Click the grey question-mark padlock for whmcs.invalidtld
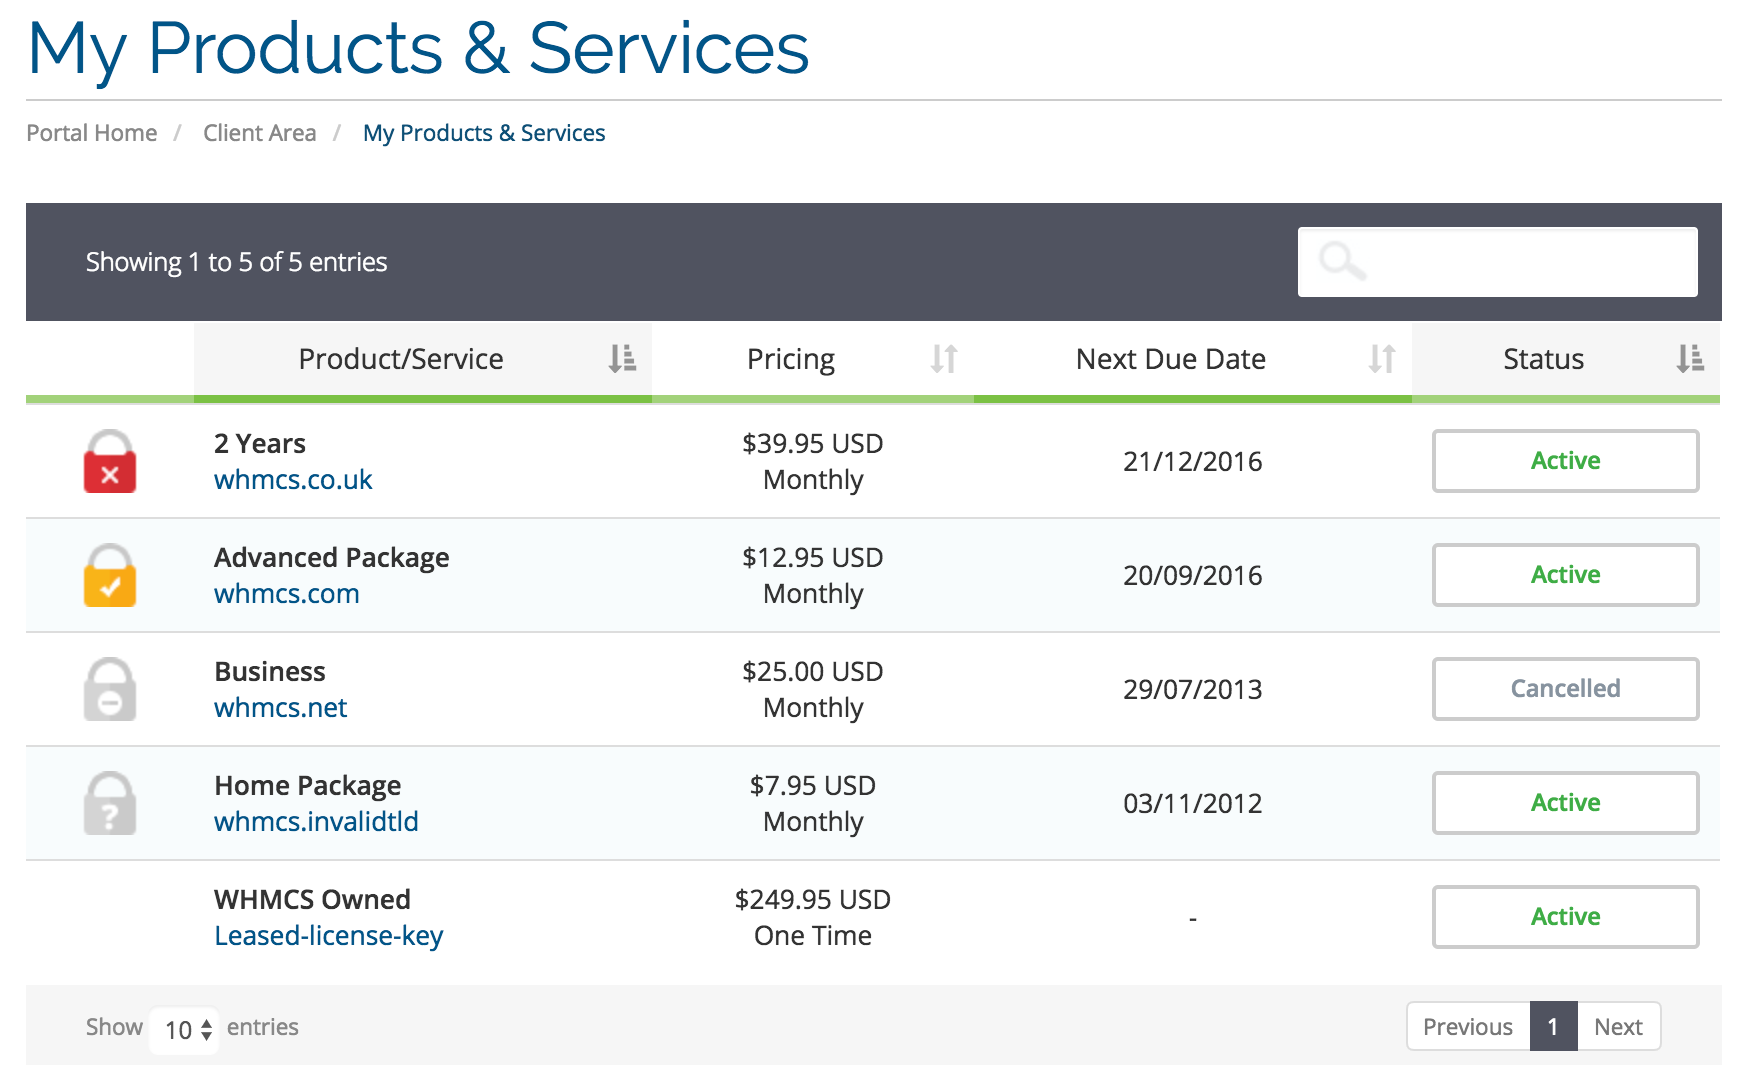 tap(110, 803)
